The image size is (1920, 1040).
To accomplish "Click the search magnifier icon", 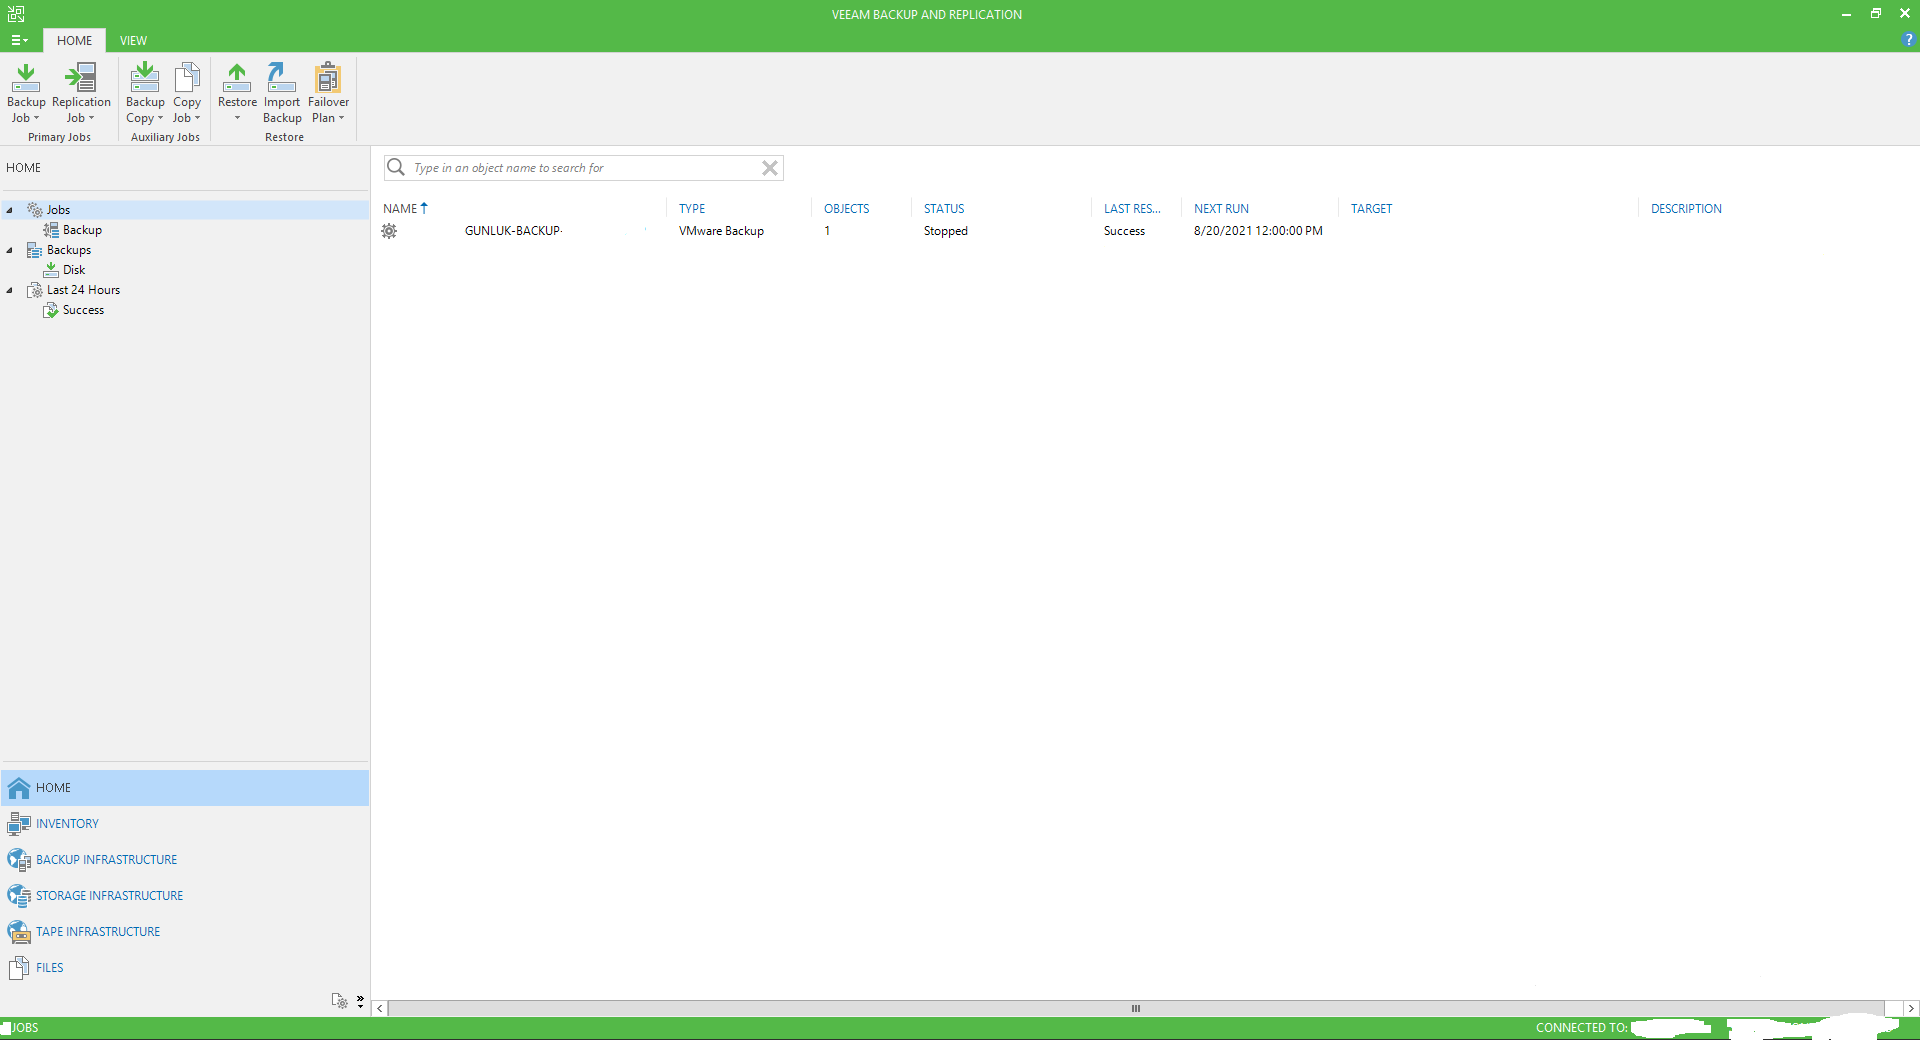I will coord(396,167).
